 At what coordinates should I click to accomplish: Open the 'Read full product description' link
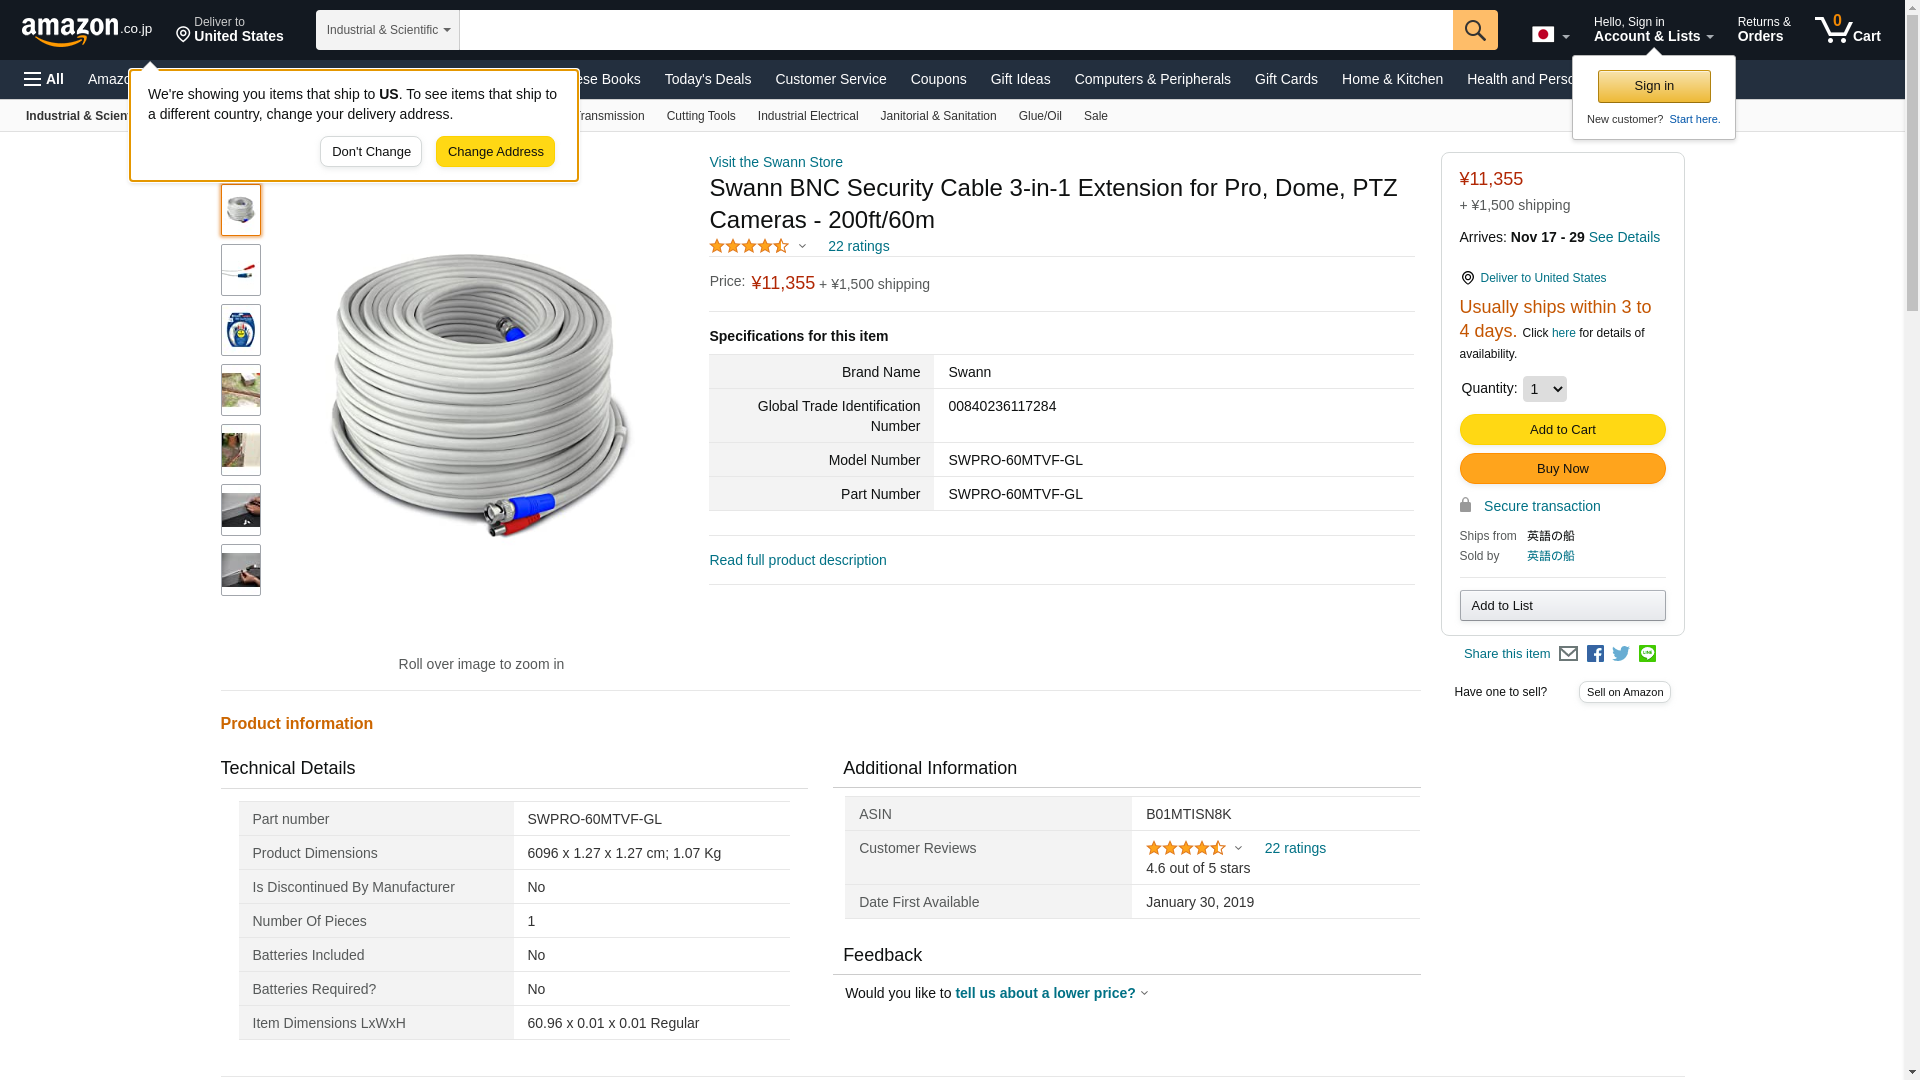click(x=797, y=560)
